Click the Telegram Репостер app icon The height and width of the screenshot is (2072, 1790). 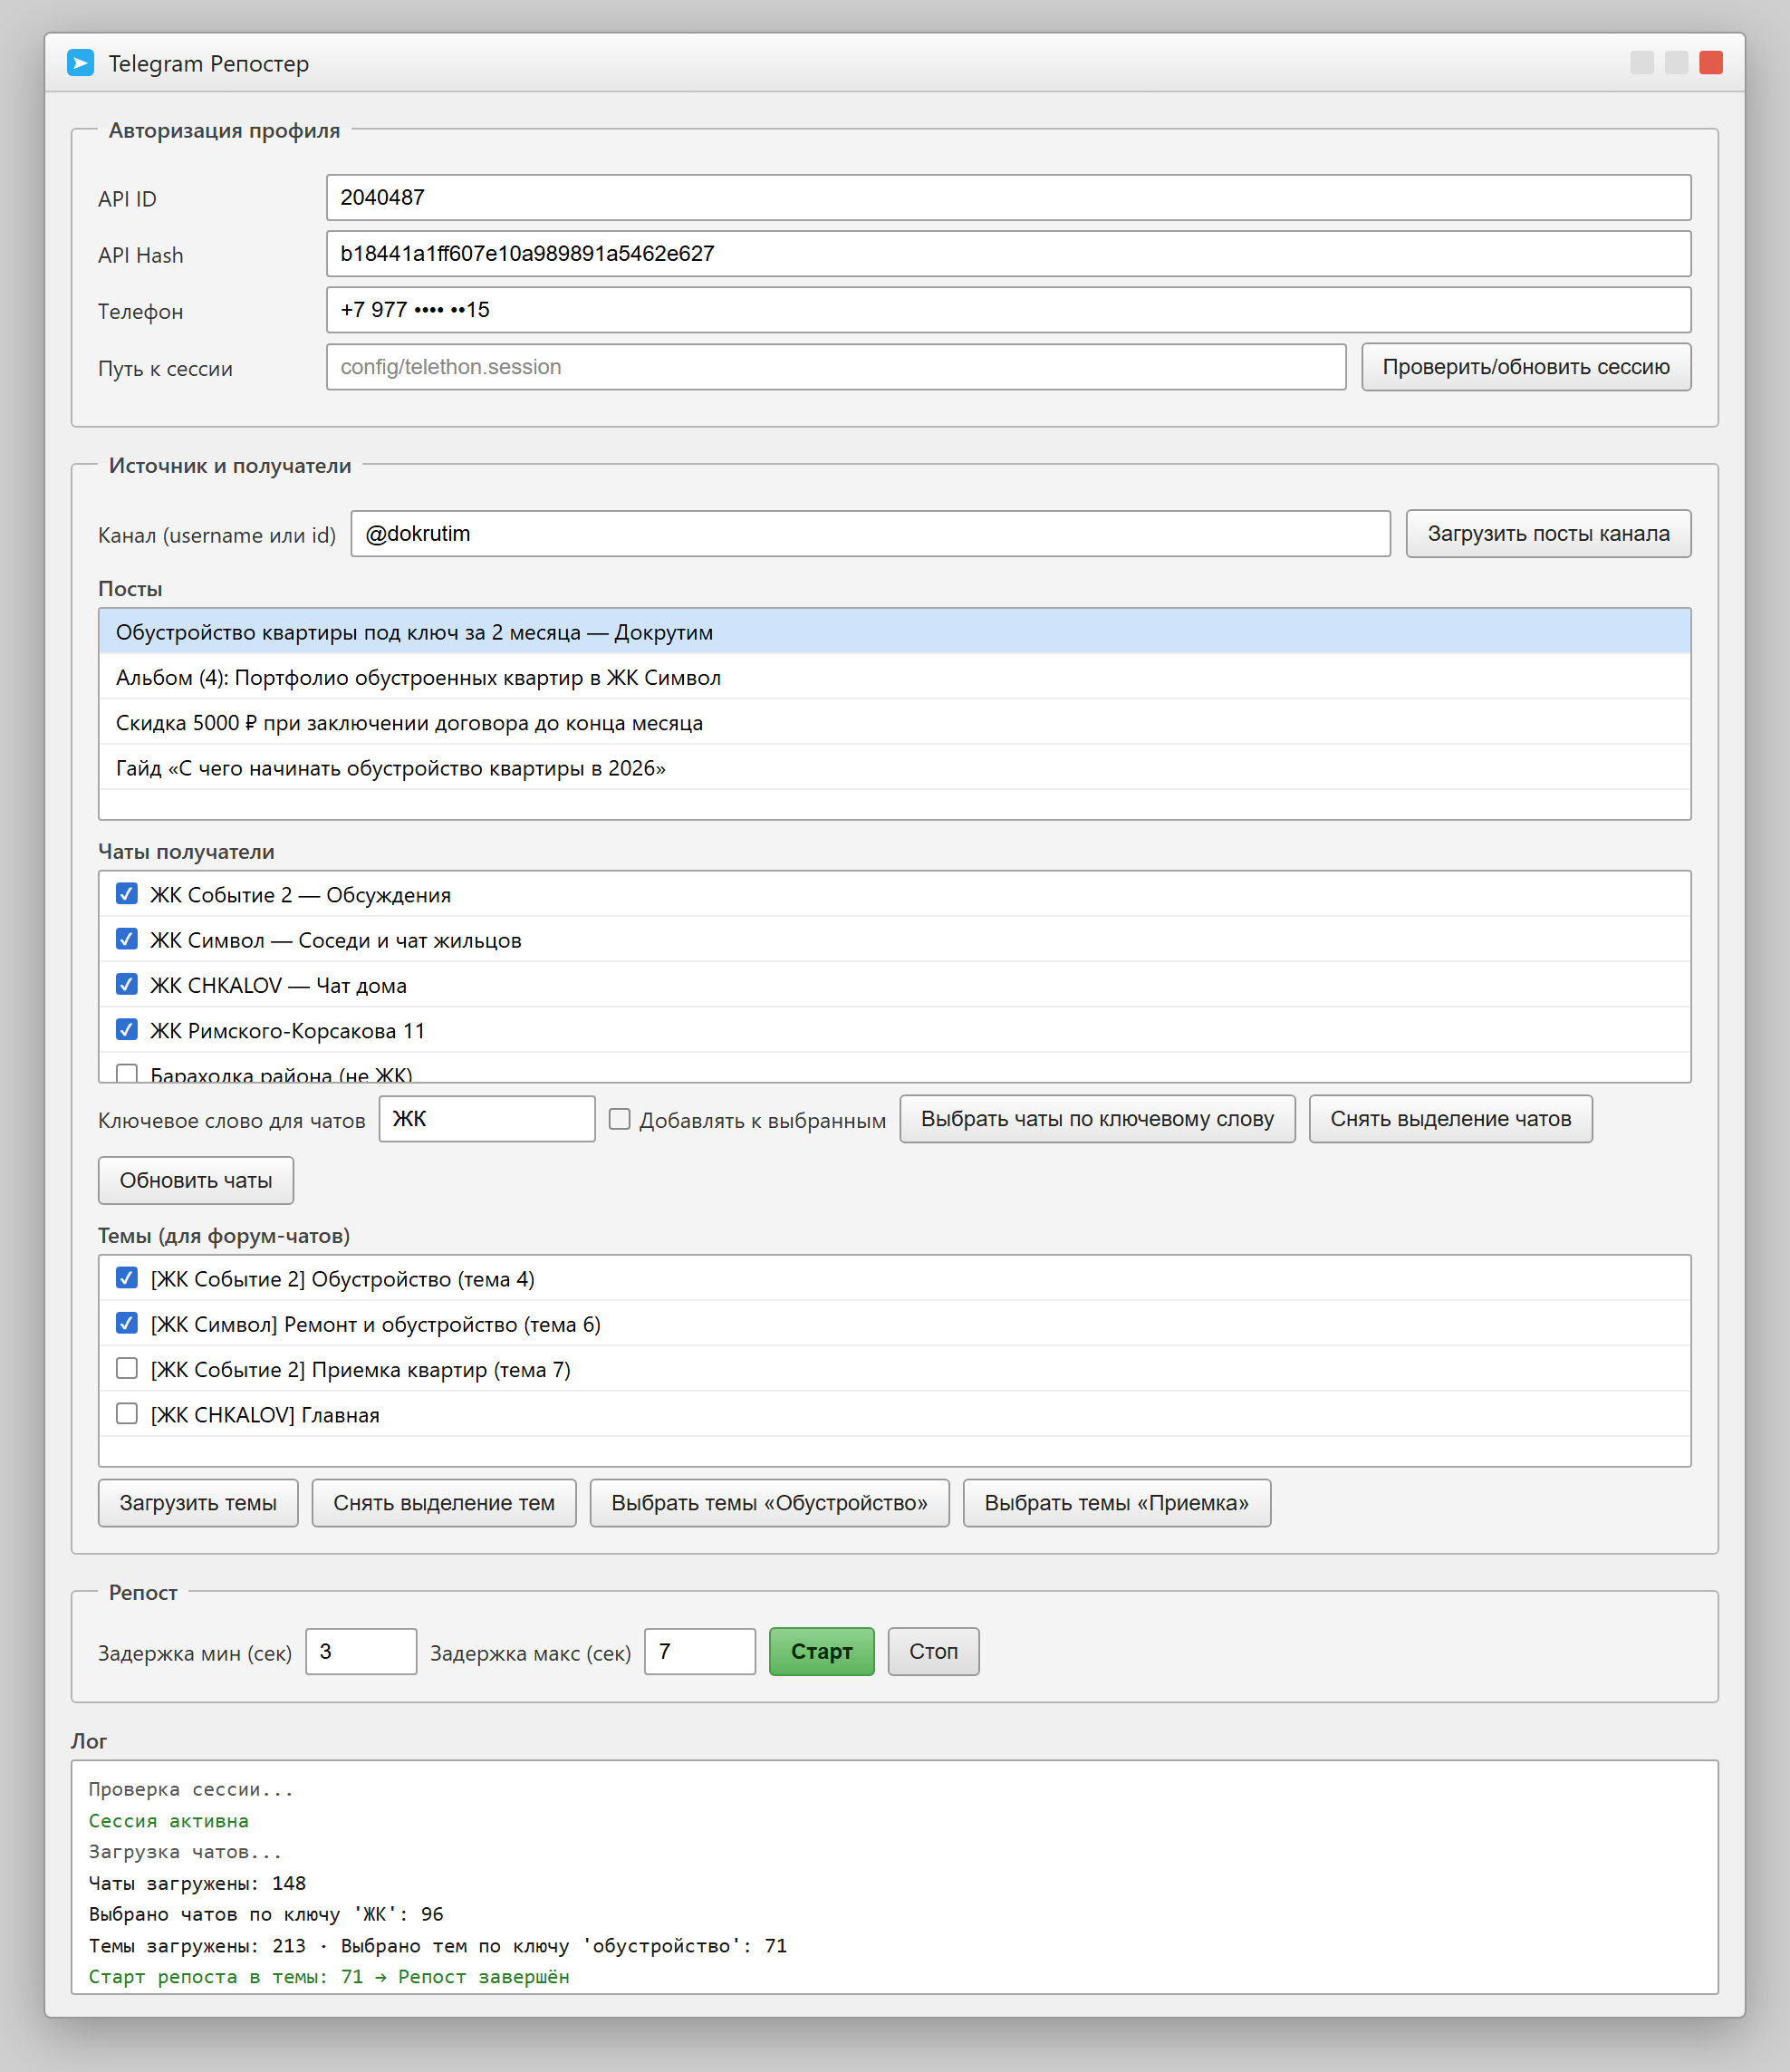coord(80,63)
